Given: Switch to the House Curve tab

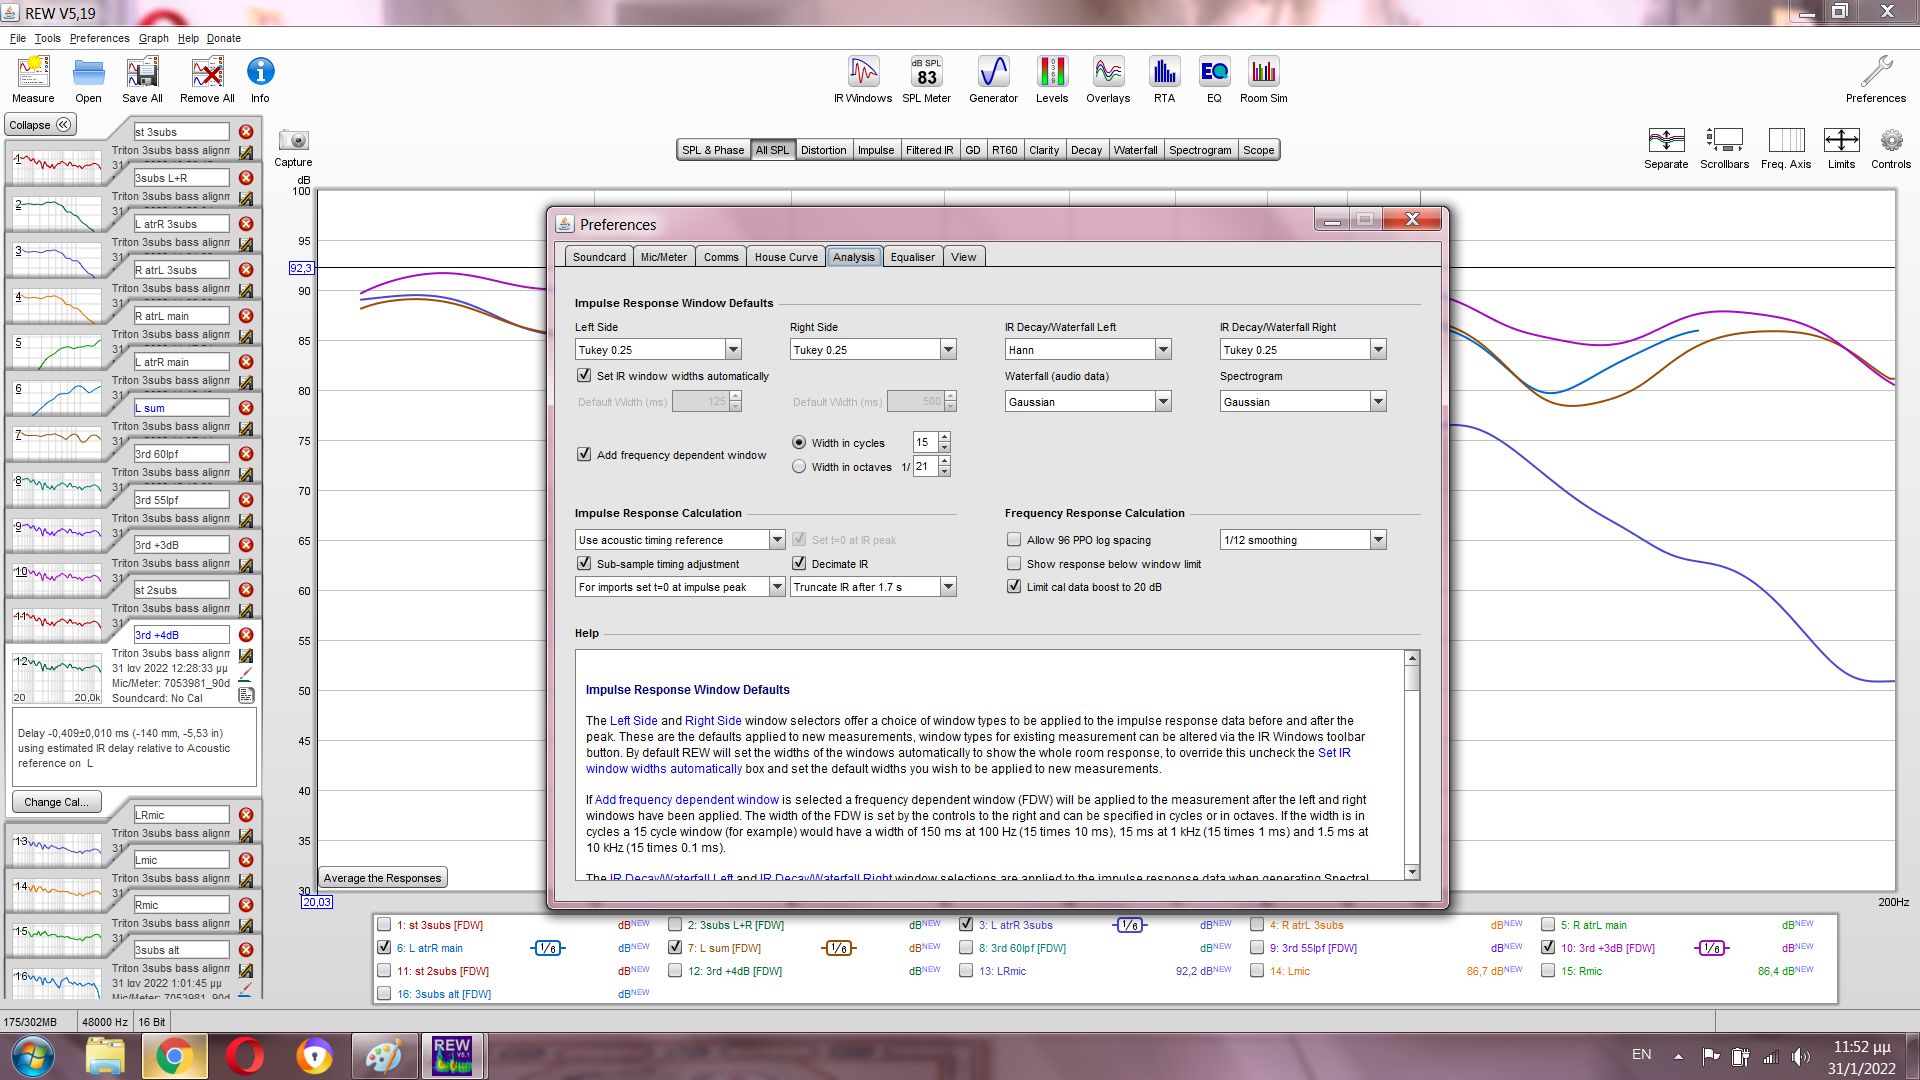Looking at the screenshot, I should pyautogui.click(x=786, y=257).
